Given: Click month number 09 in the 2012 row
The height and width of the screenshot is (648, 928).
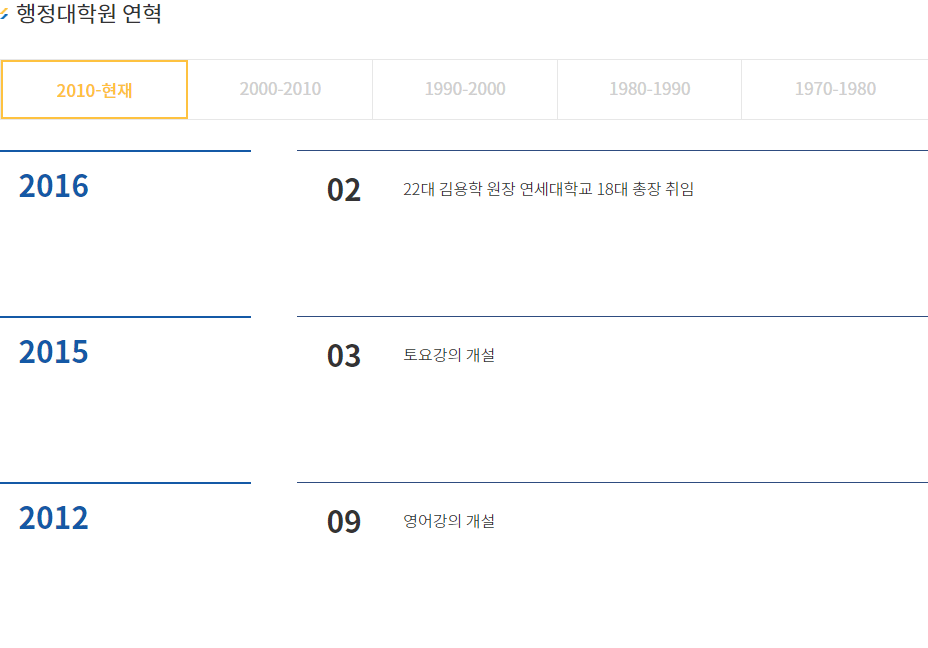Looking at the screenshot, I should (x=344, y=522).
